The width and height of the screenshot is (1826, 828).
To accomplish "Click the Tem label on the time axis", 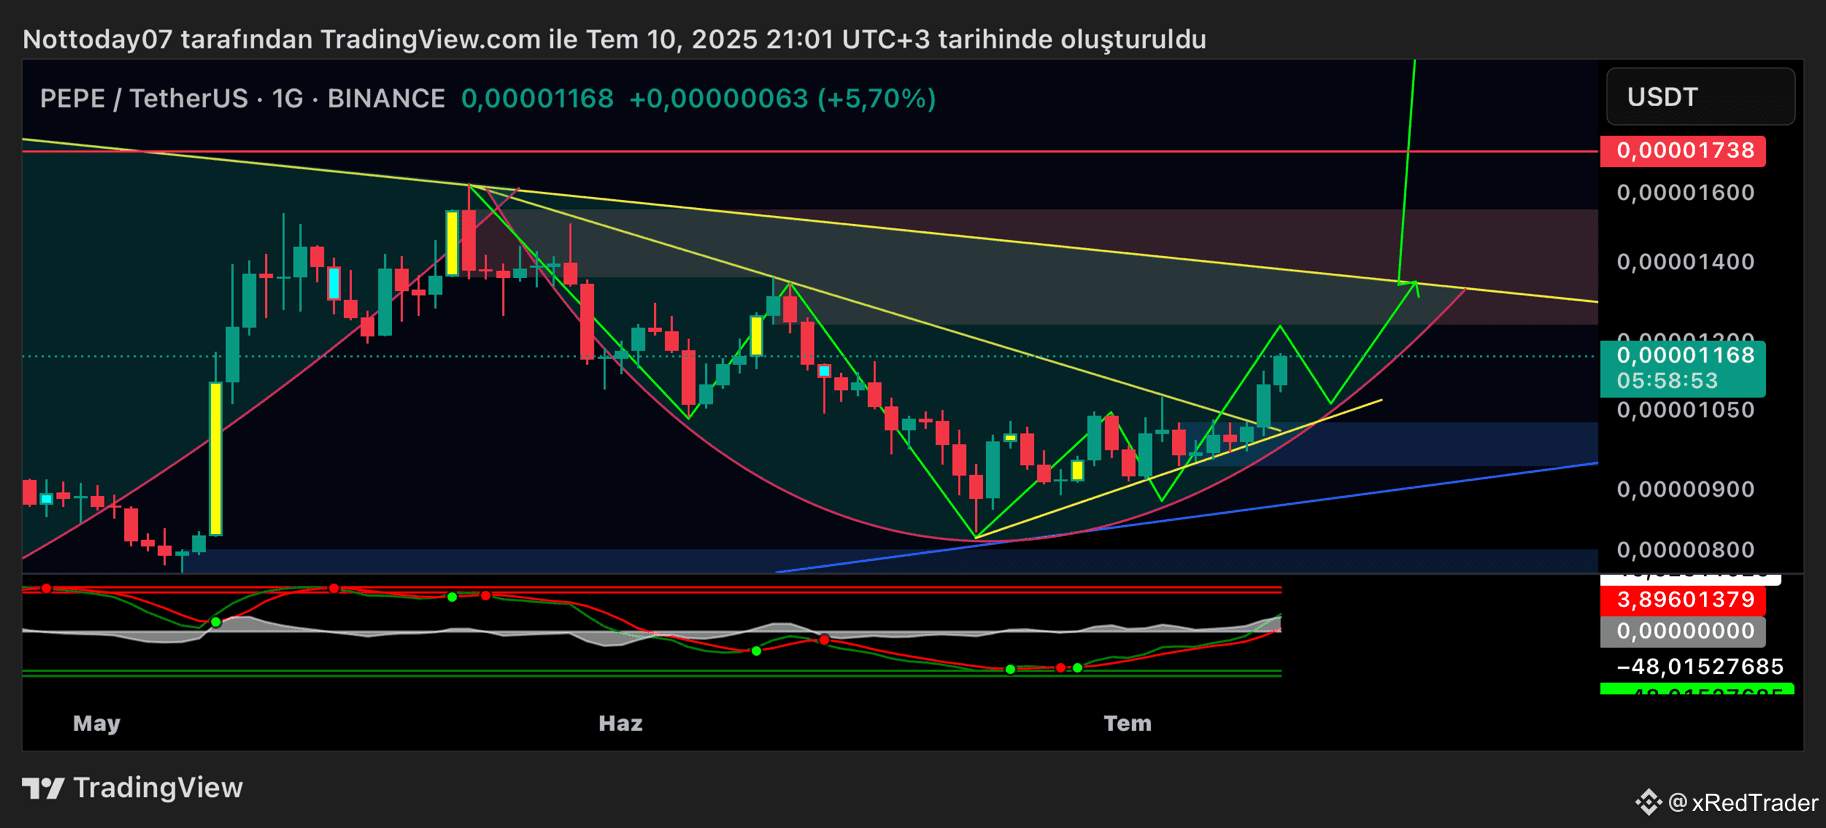I will (x=1128, y=723).
